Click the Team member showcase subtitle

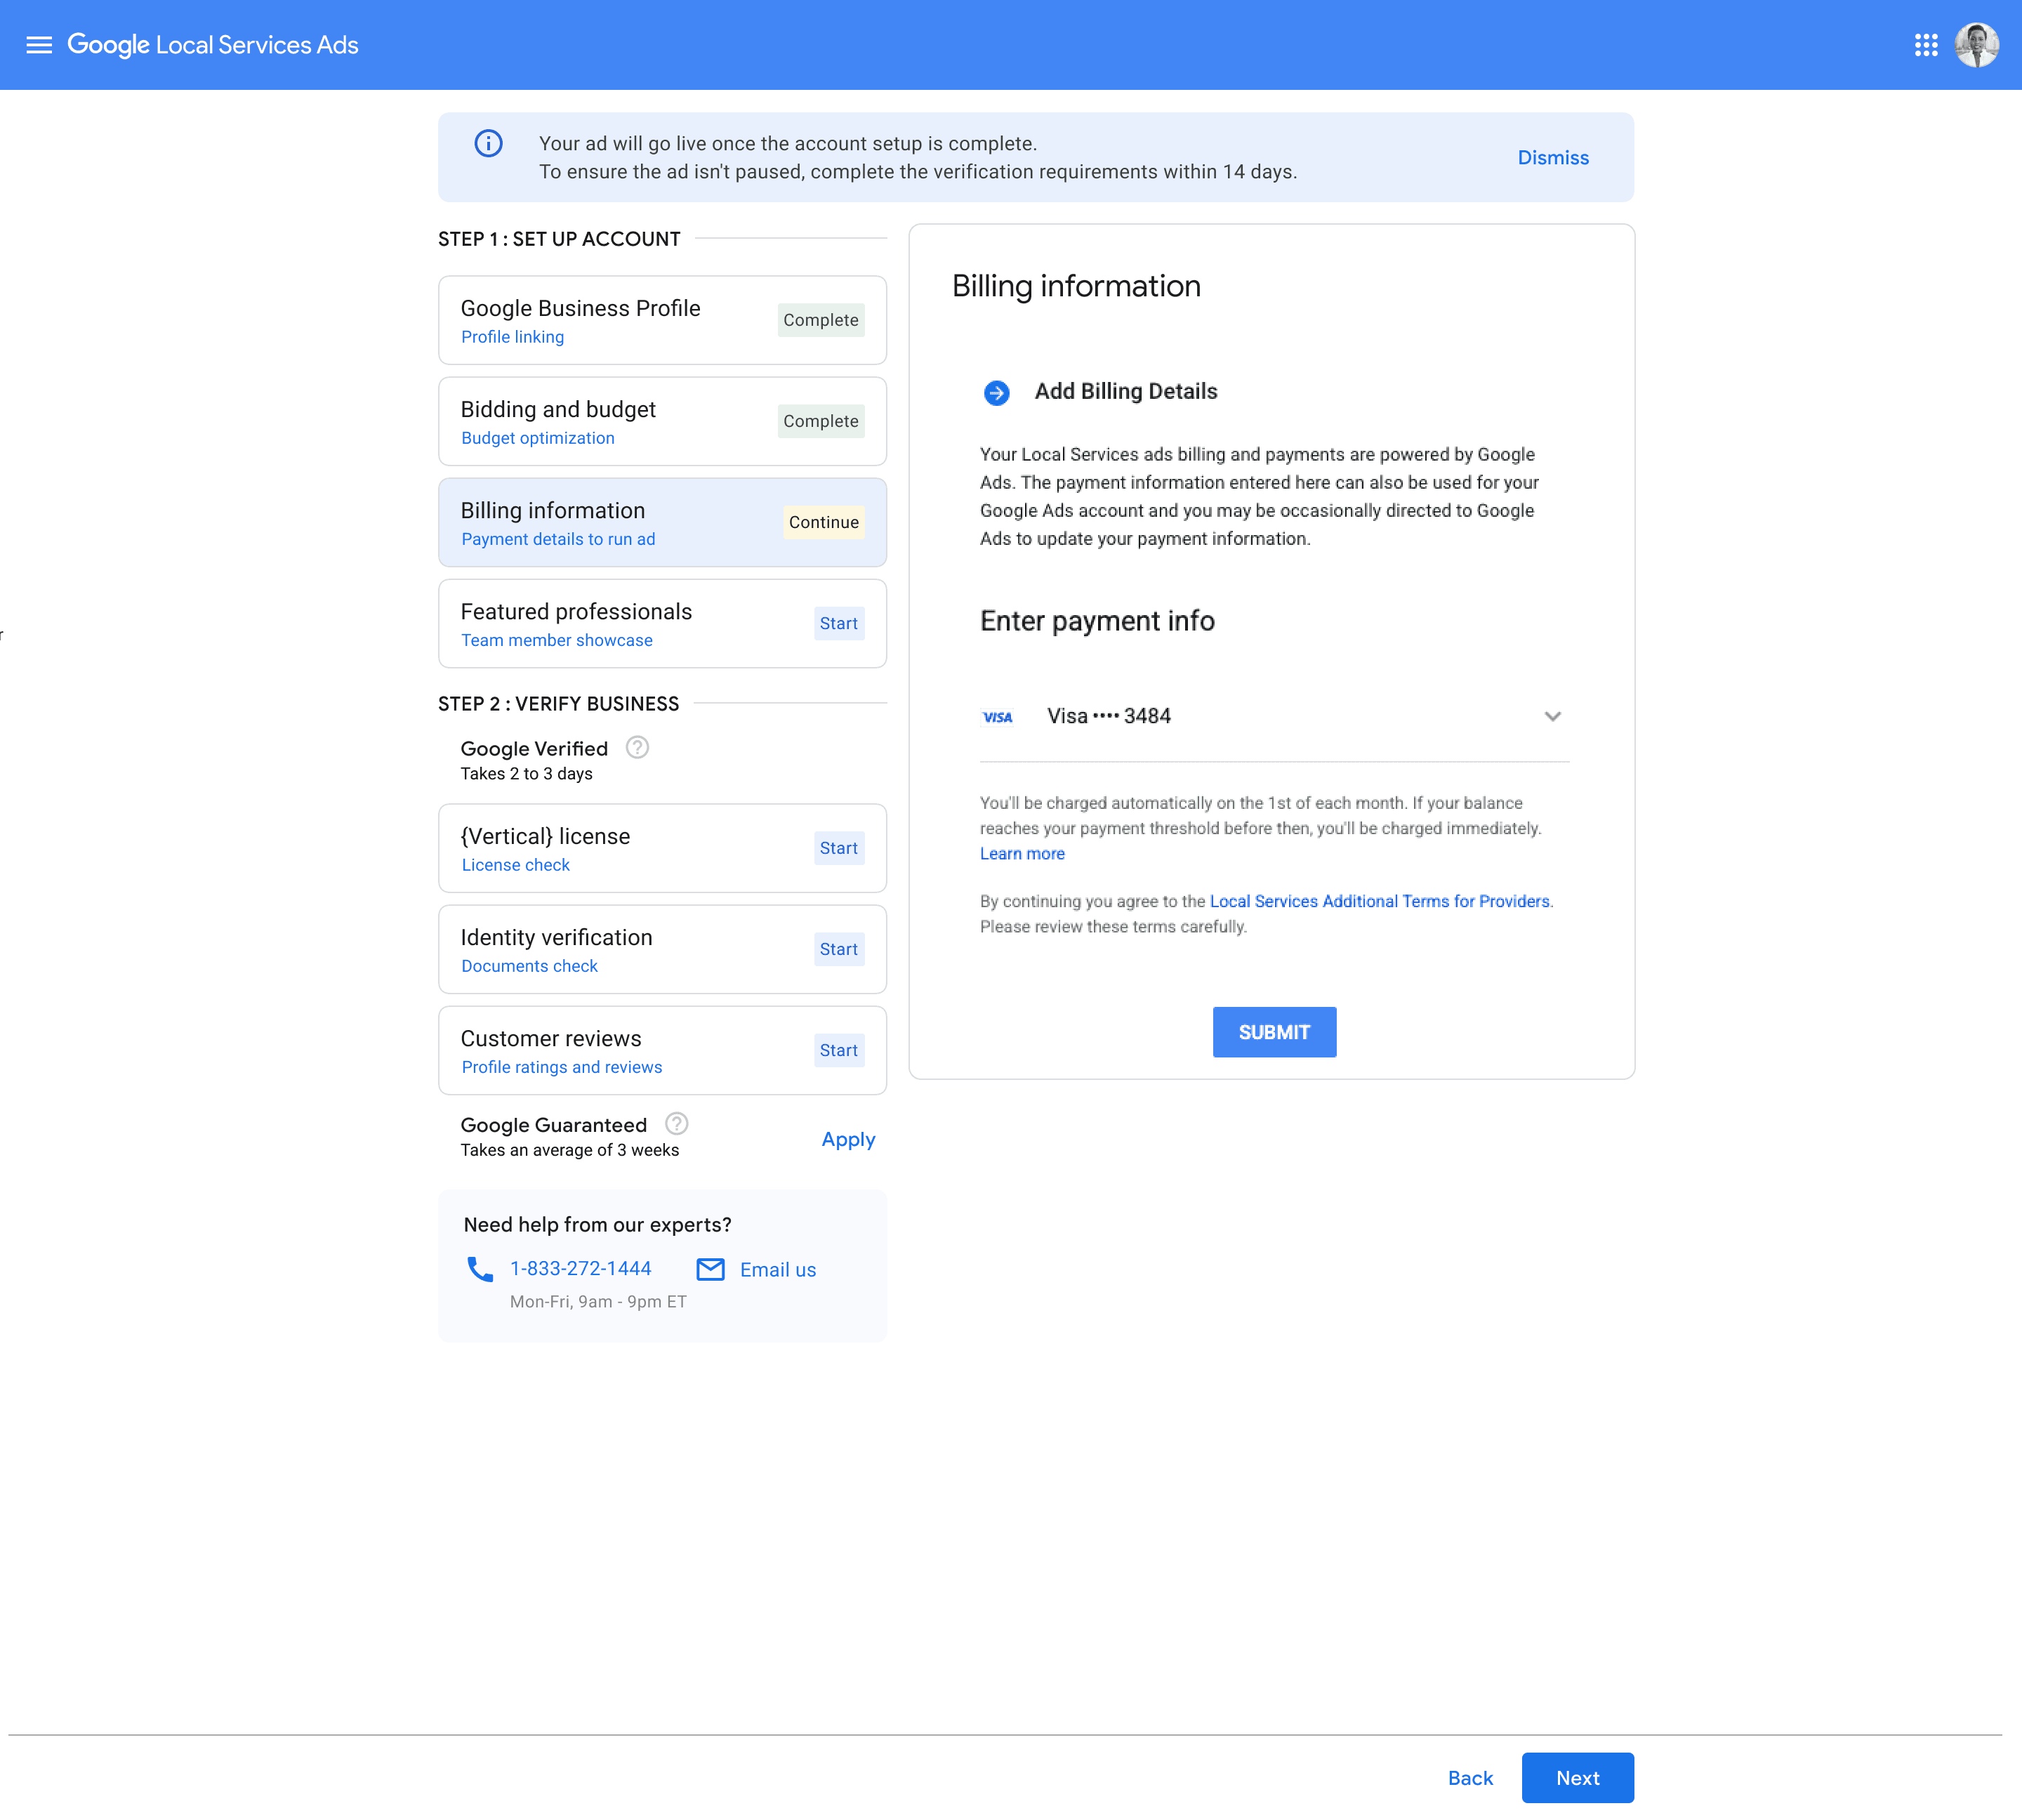click(557, 640)
